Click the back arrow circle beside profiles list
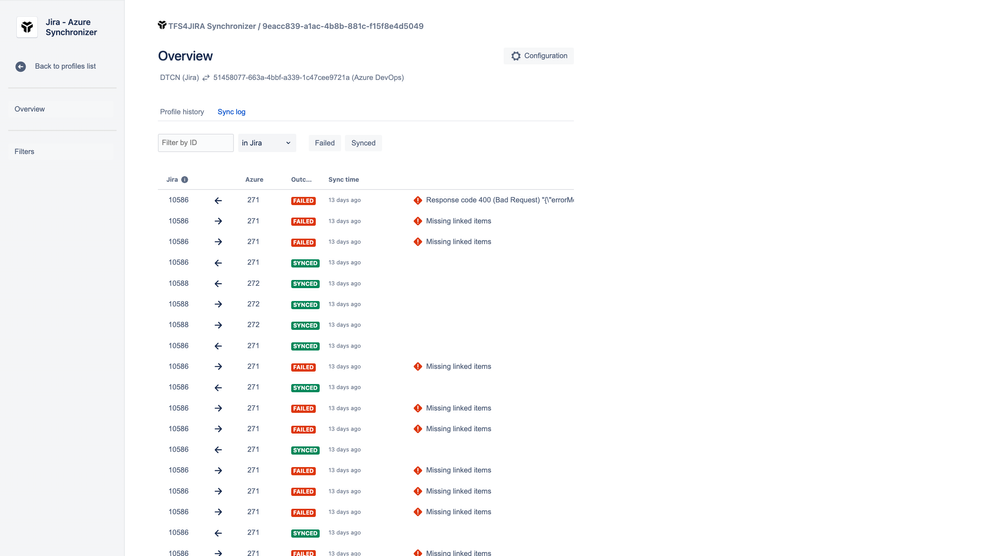The height and width of the screenshot is (556, 998). (x=20, y=67)
